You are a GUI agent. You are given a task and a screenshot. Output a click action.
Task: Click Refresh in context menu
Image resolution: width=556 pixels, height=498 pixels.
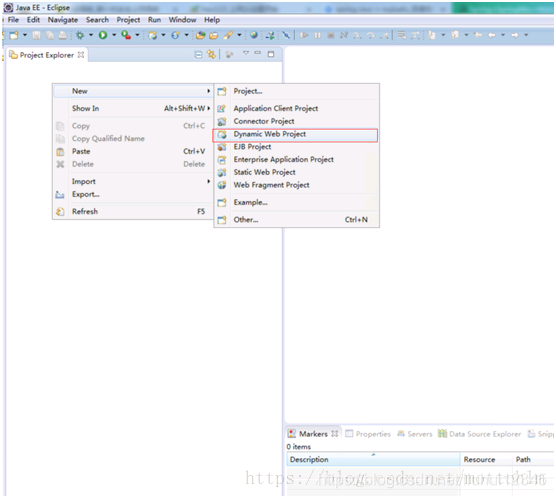coord(133,211)
